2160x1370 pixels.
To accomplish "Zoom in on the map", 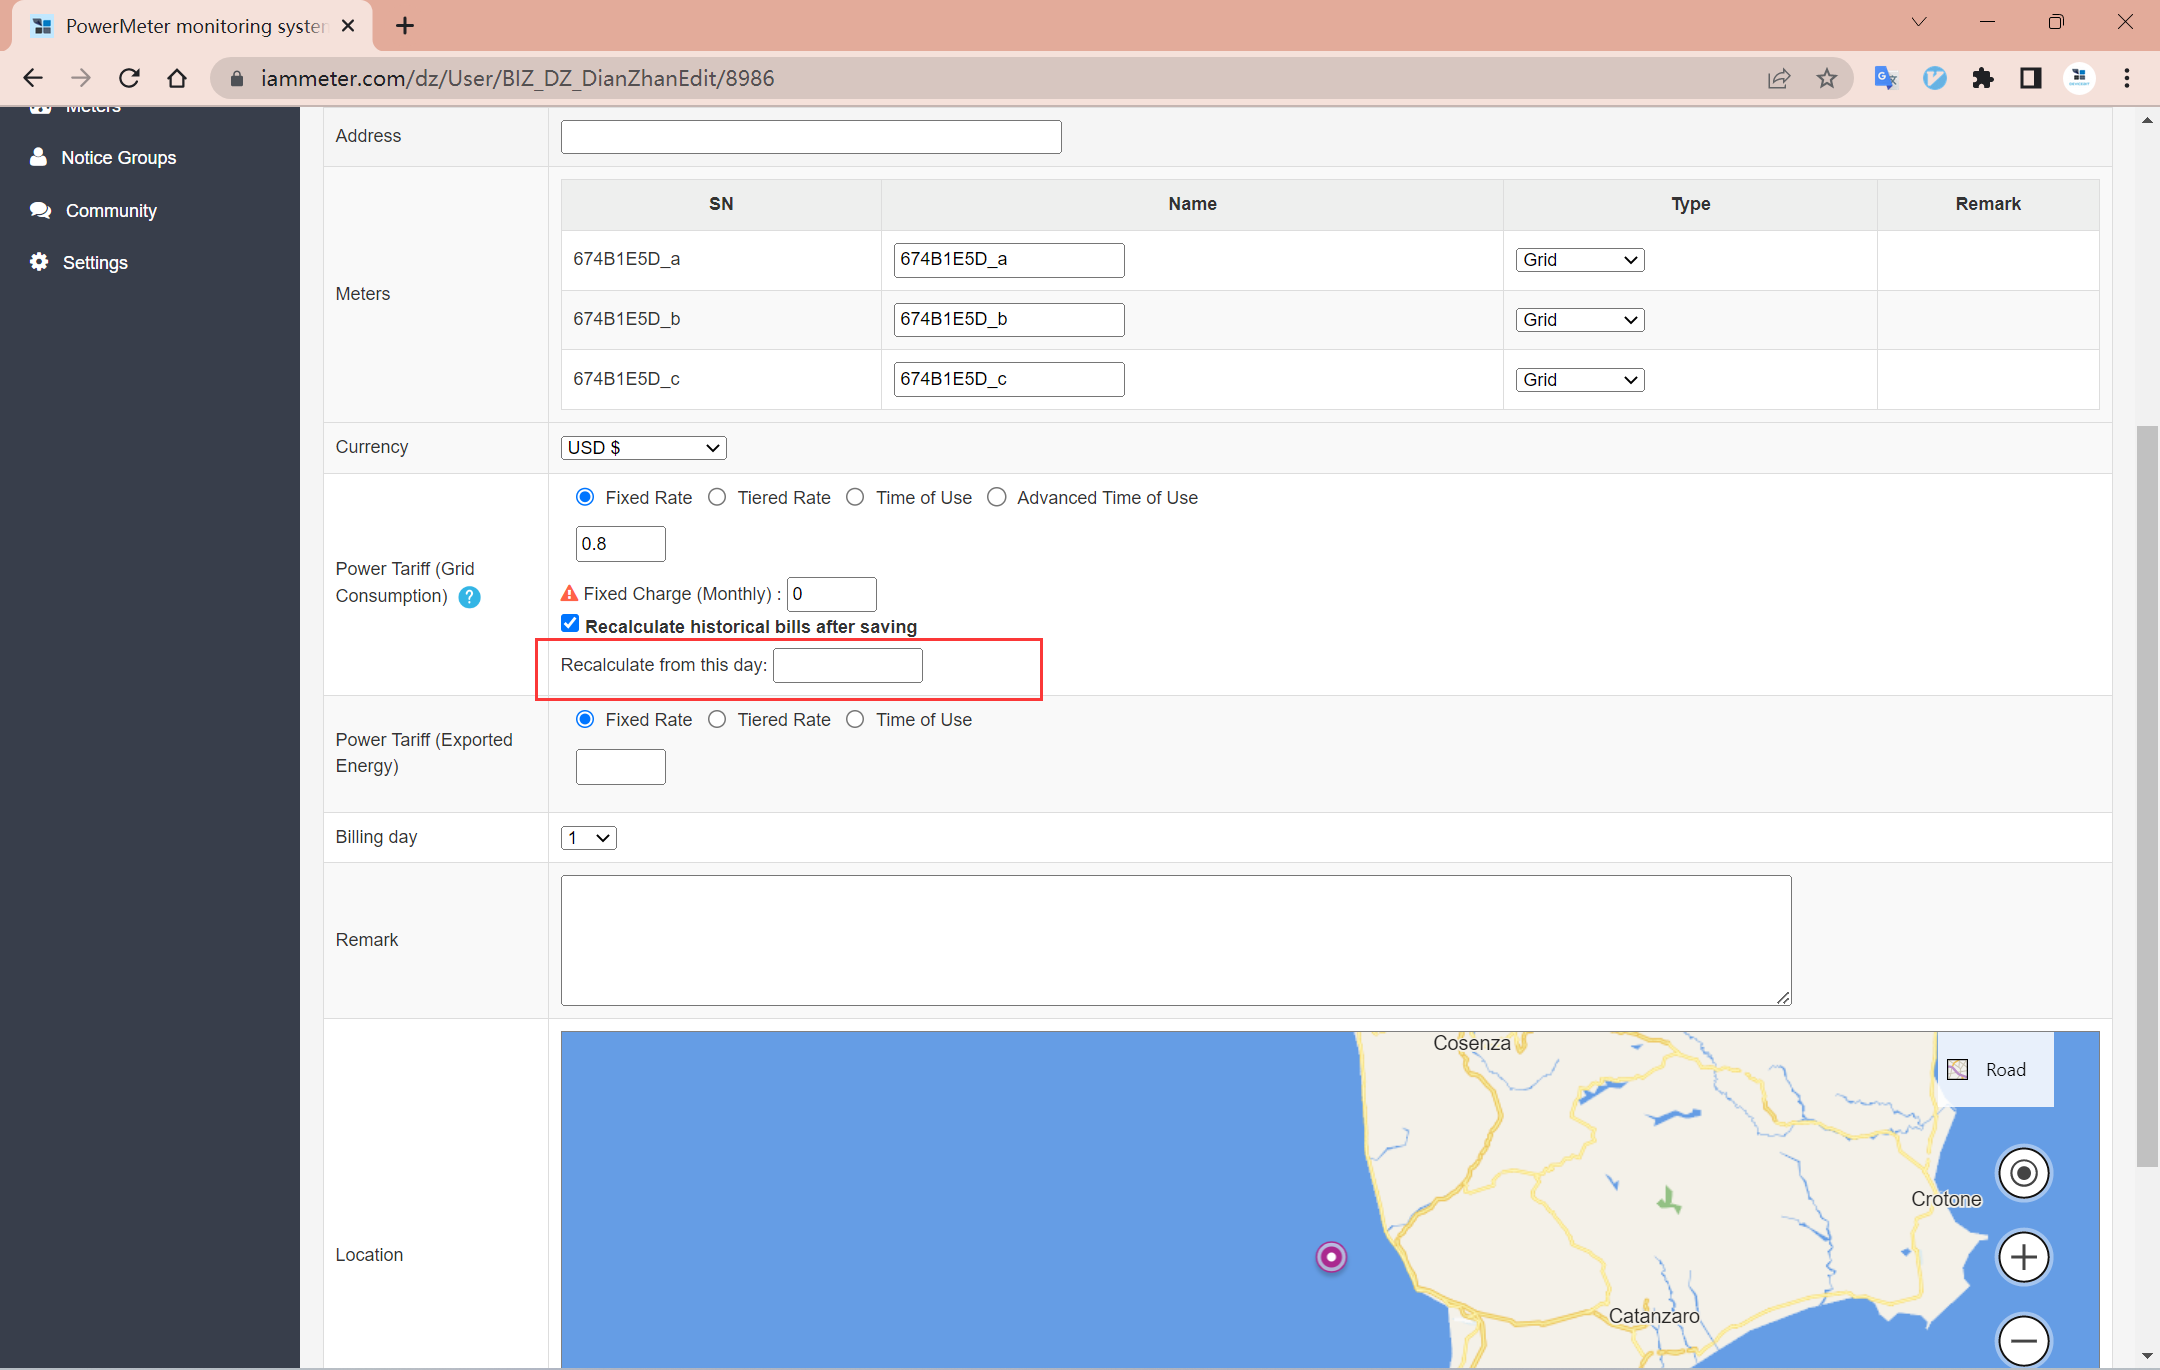I will [2023, 1257].
